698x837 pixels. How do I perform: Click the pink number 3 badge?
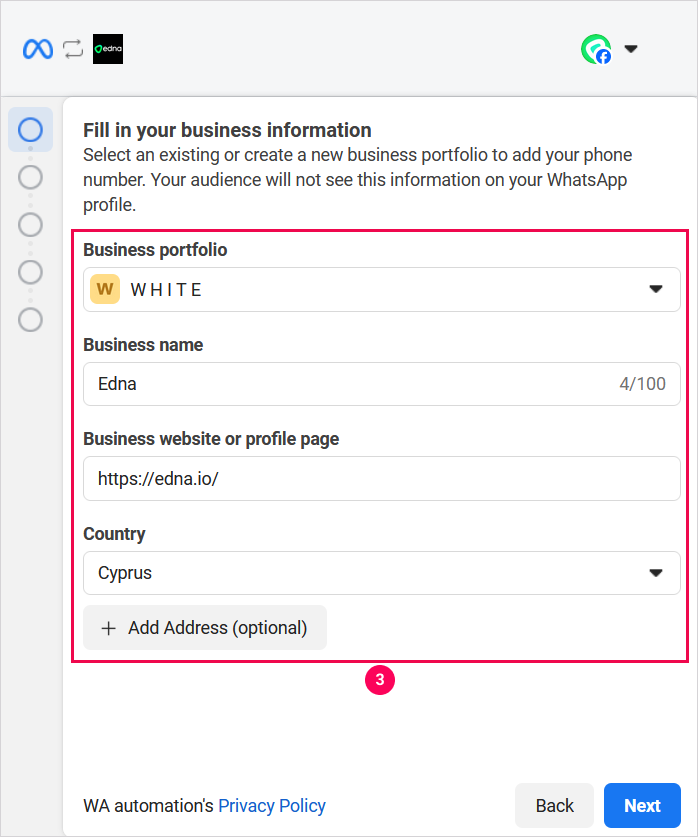point(380,680)
